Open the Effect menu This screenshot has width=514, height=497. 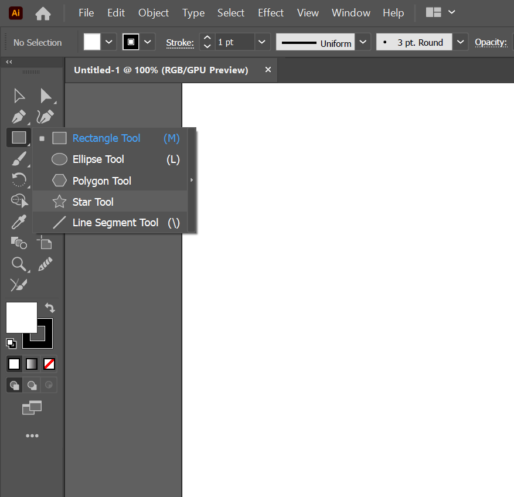[270, 13]
